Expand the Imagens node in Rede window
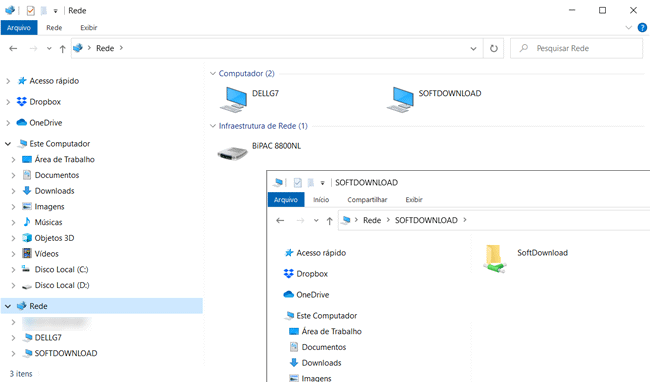This screenshot has height=382, width=650. (x=13, y=207)
